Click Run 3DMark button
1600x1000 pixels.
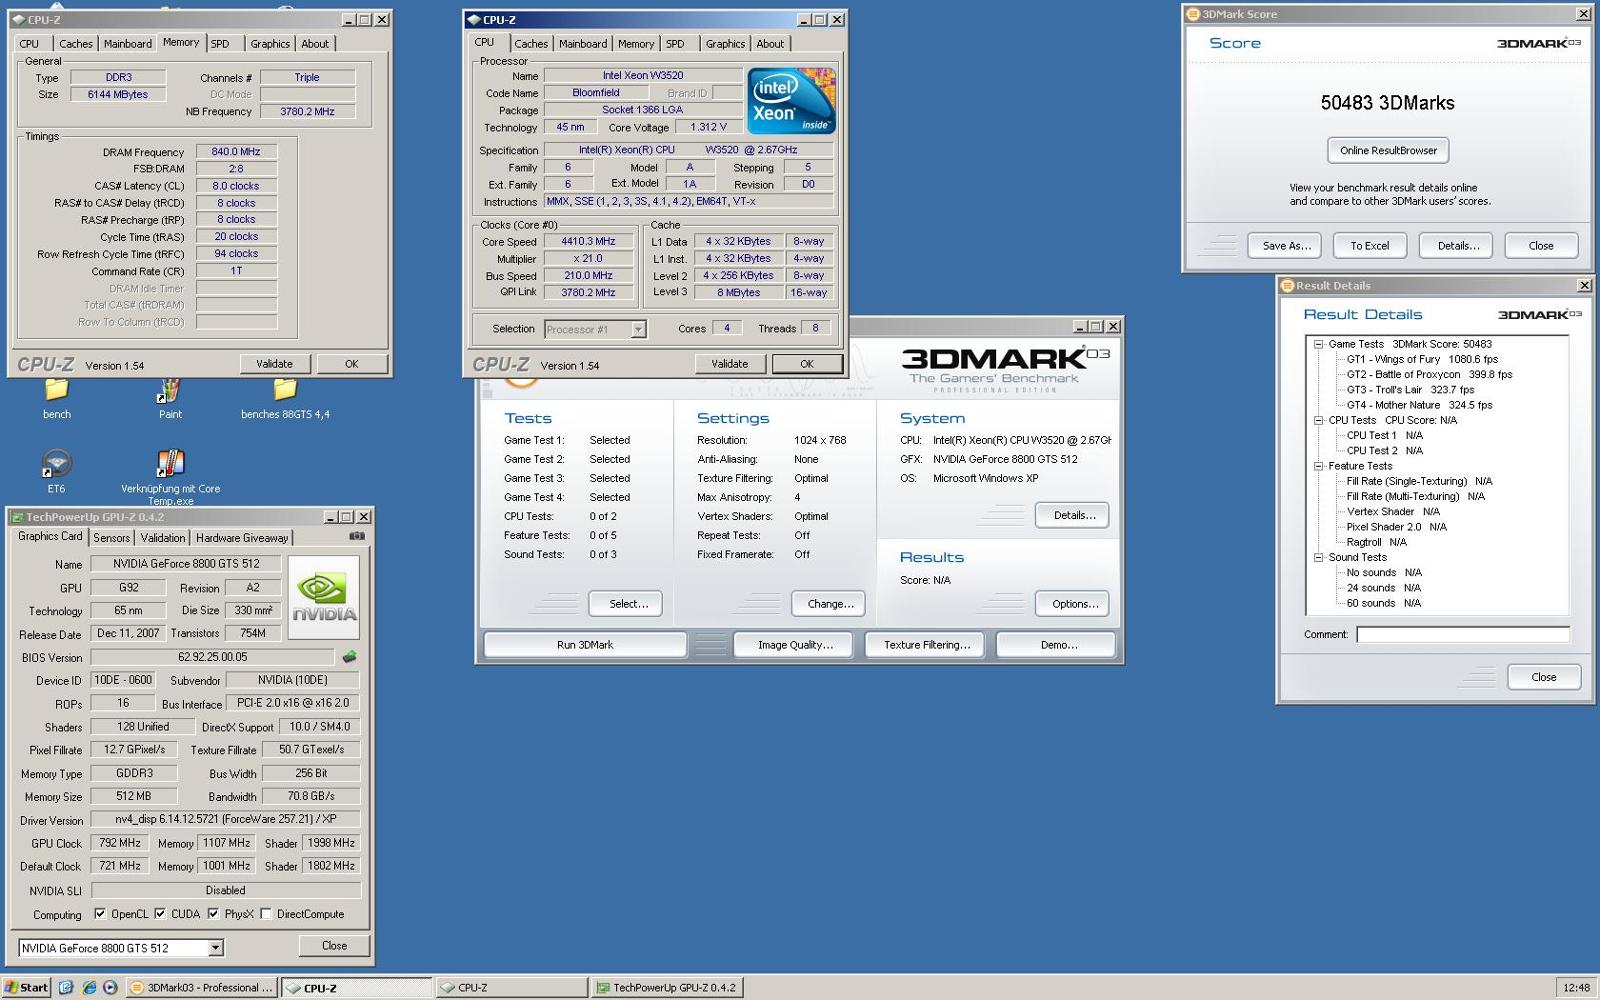pyautogui.click(x=585, y=645)
